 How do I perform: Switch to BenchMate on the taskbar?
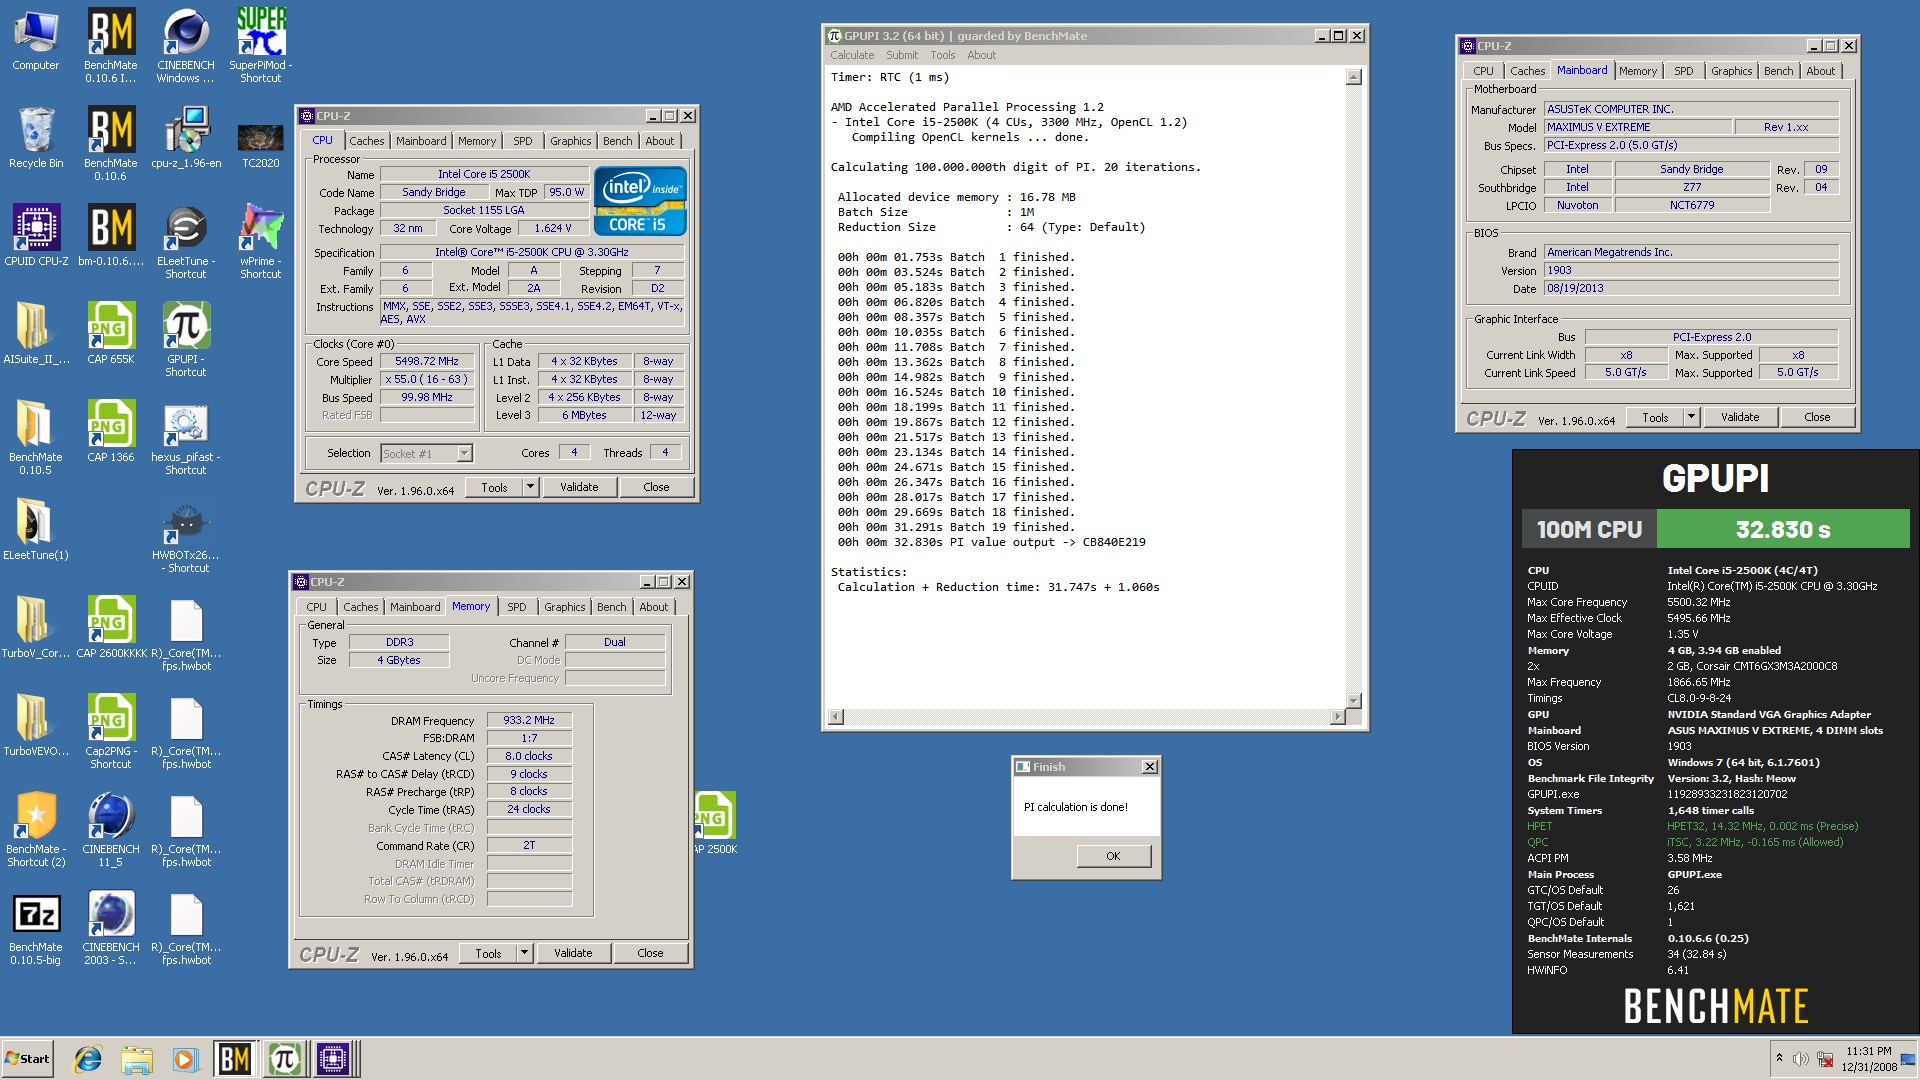coord(235,1059)
